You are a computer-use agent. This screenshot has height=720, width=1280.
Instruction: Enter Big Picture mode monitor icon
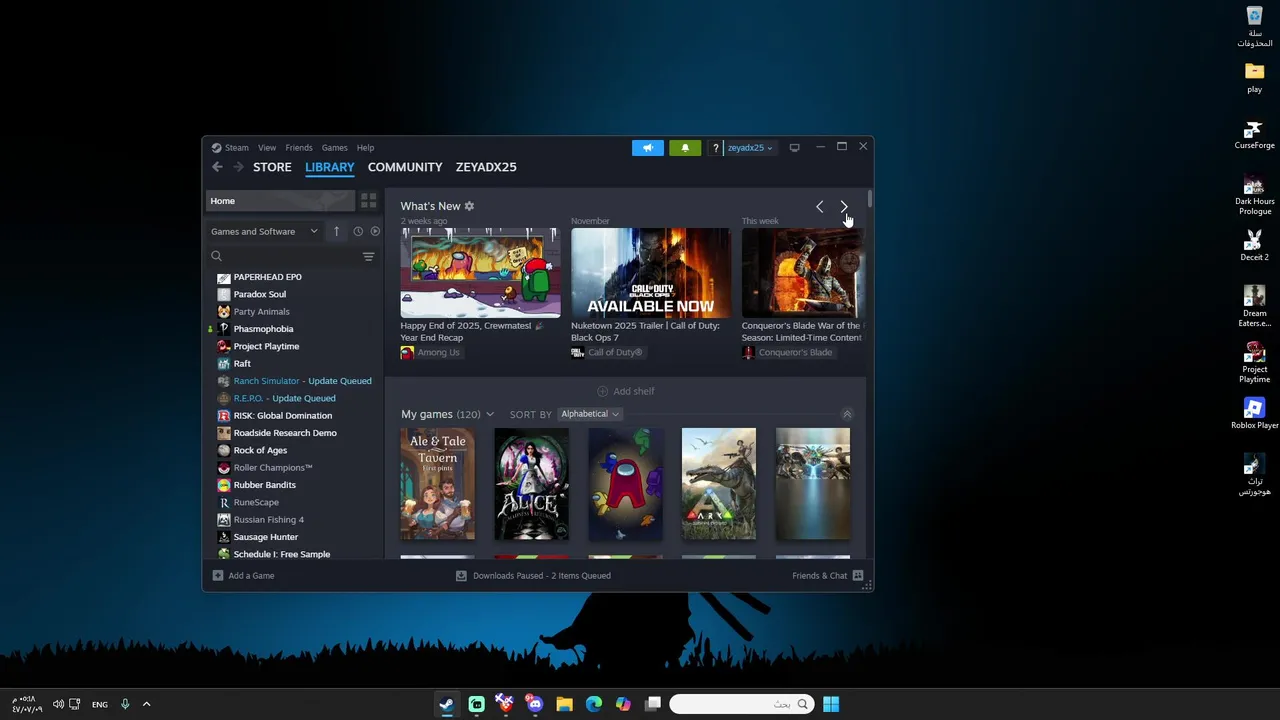tap(794, 148)
